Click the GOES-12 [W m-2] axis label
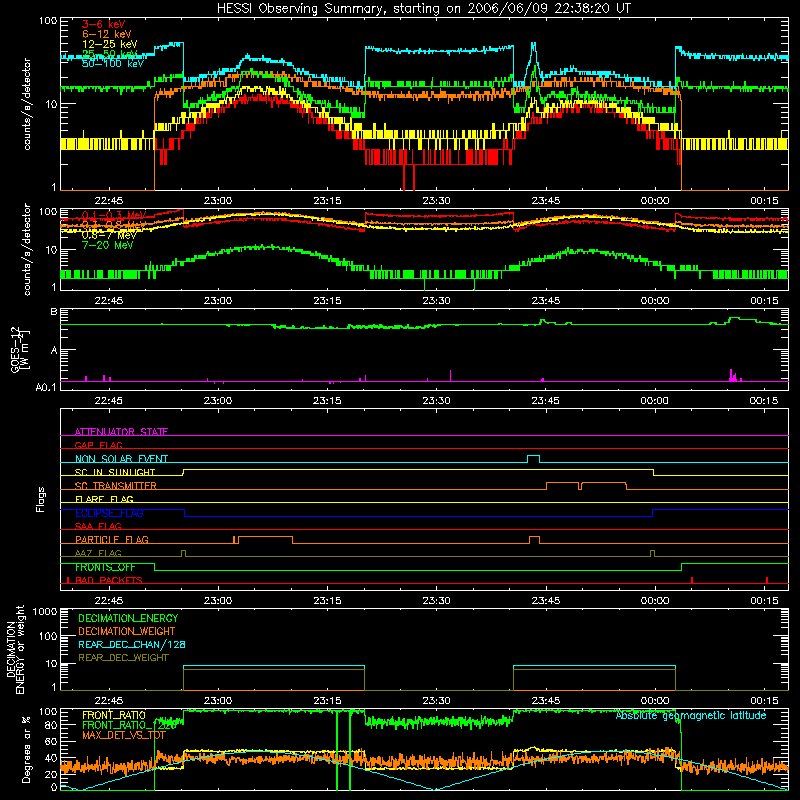 [20, 349]
